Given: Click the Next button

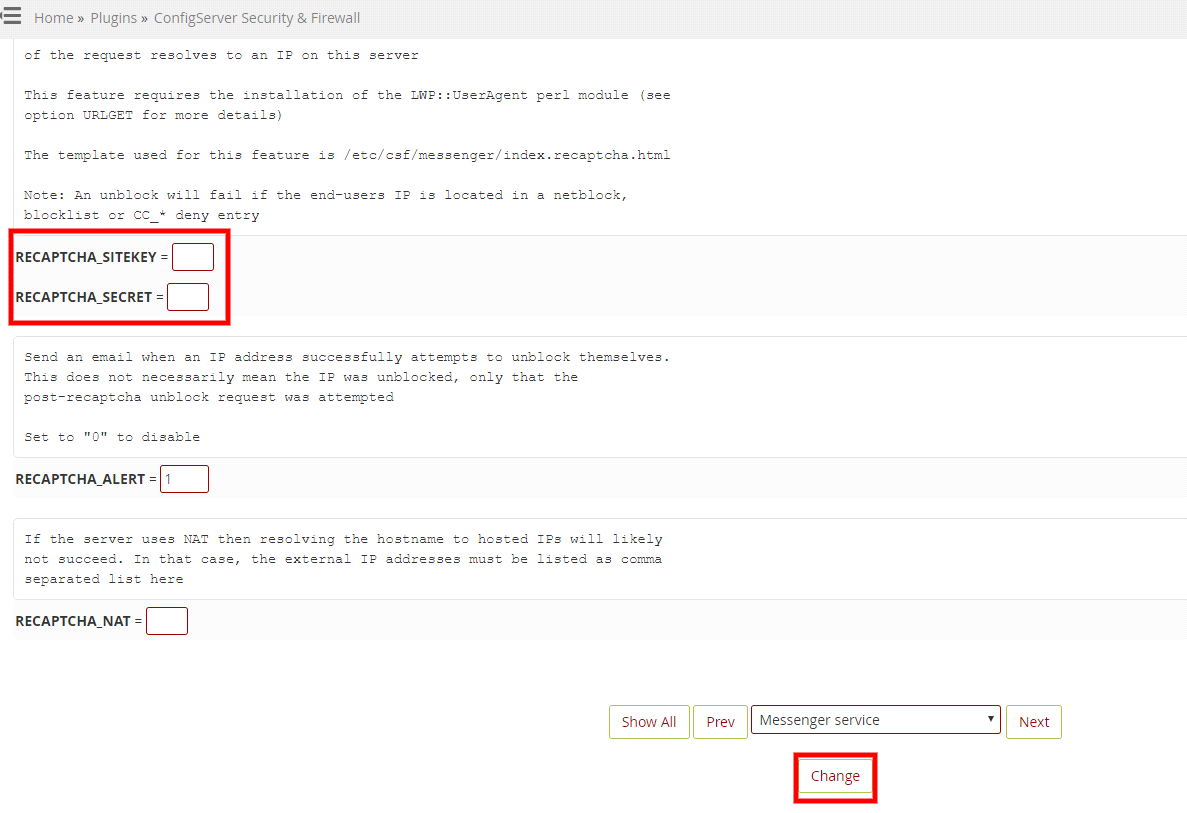Looking at the screenshot, I should pos(1033,721).
